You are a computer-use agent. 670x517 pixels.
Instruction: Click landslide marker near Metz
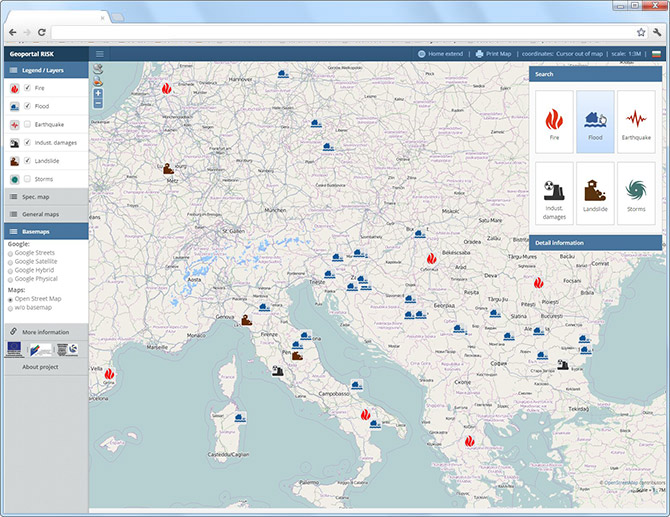click(168, 168)
